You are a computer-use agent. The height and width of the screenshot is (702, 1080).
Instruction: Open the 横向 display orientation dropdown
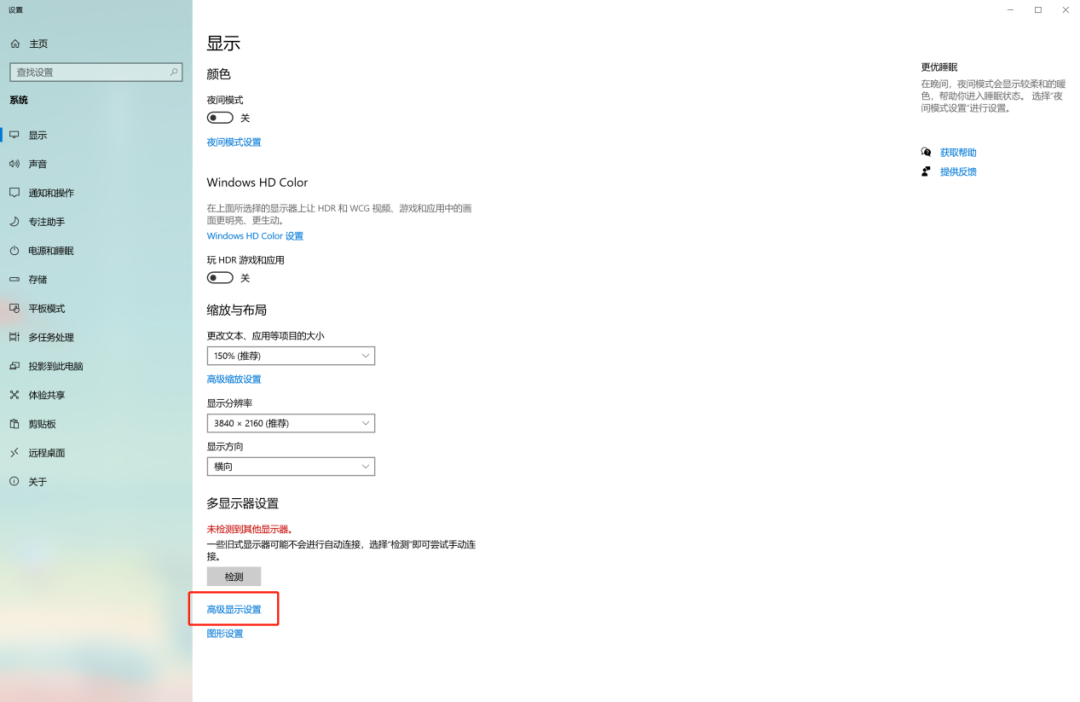click(x=291, y=466)
